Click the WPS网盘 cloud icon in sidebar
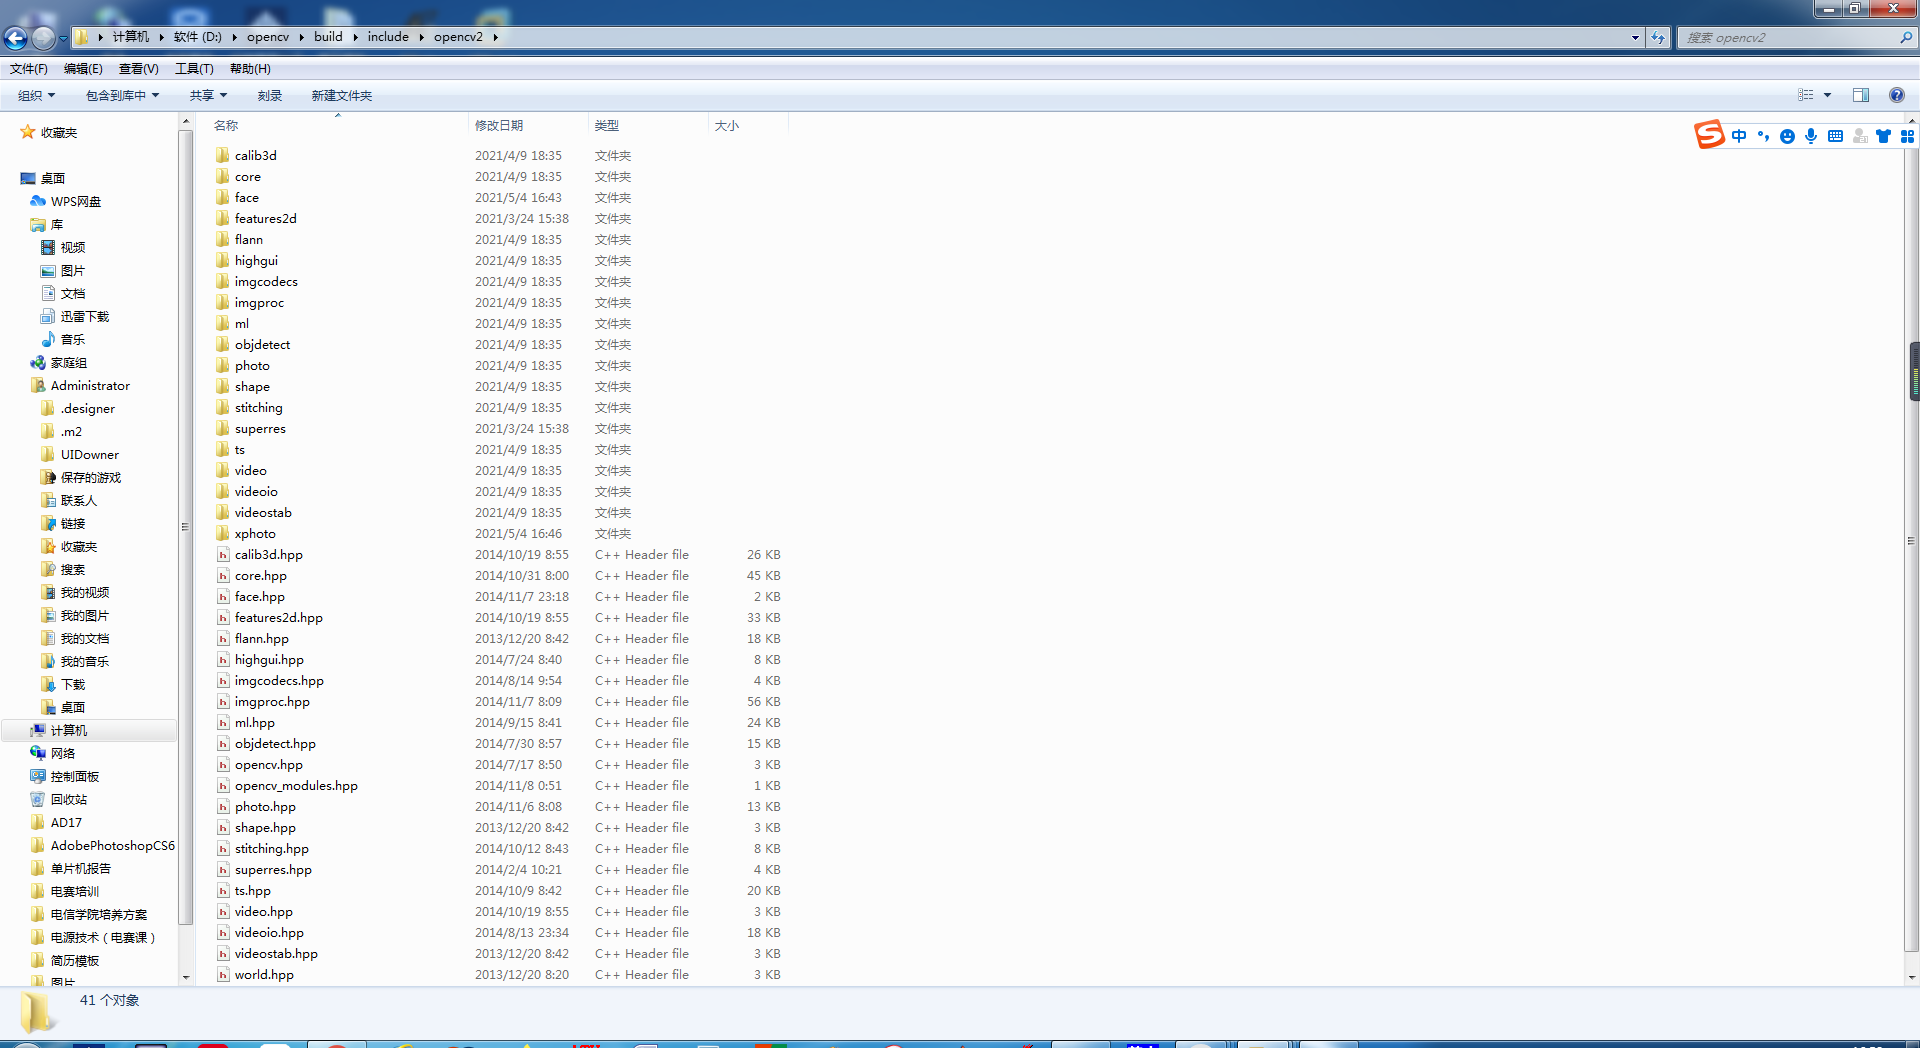This screenshot has width=1920, height=1048. pyautogui.click(x=38, y=201)
